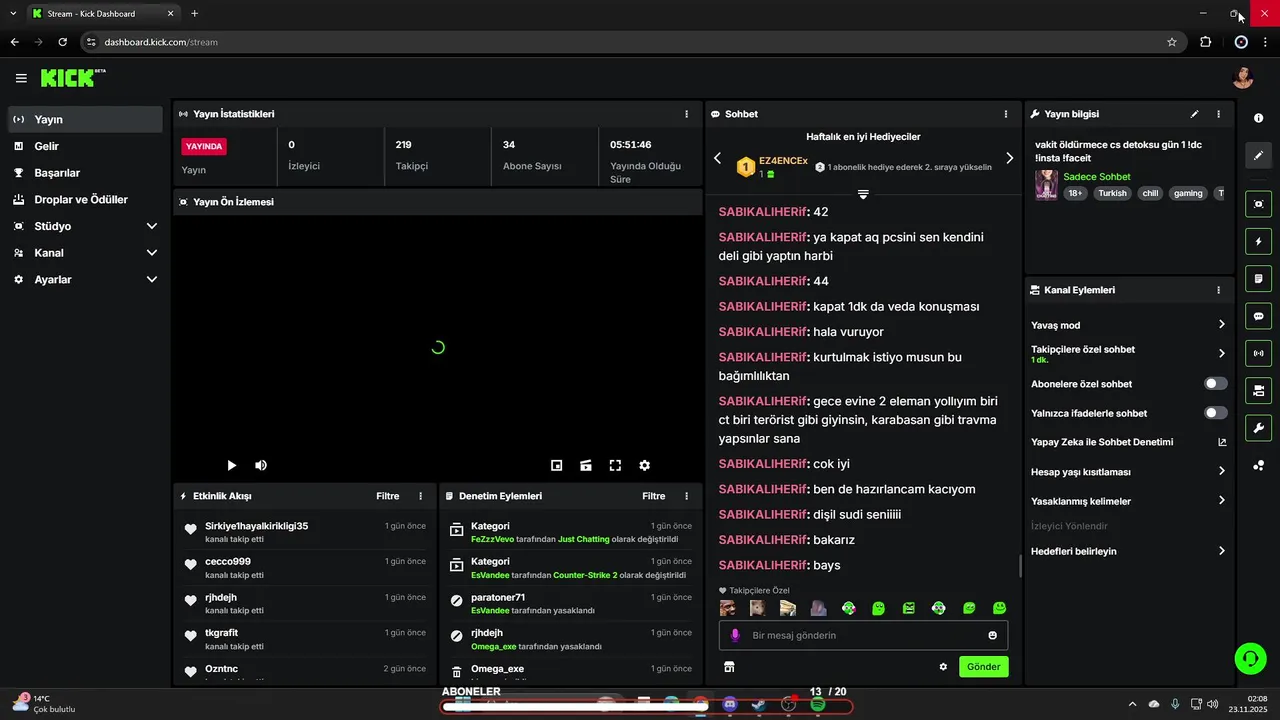Open Kanal Eylemleri panel three-dot menu

(x=1218, y=290)
